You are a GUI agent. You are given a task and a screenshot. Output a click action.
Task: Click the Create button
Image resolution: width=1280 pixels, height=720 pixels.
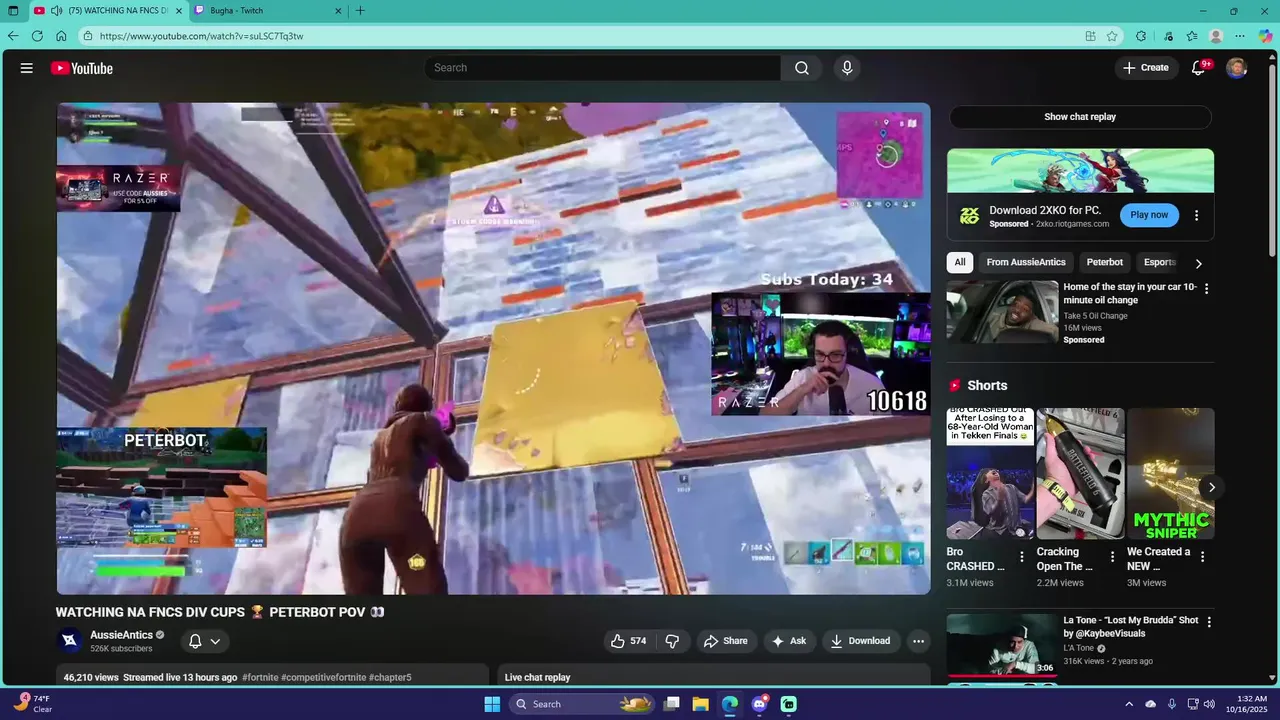(1146, 68)
